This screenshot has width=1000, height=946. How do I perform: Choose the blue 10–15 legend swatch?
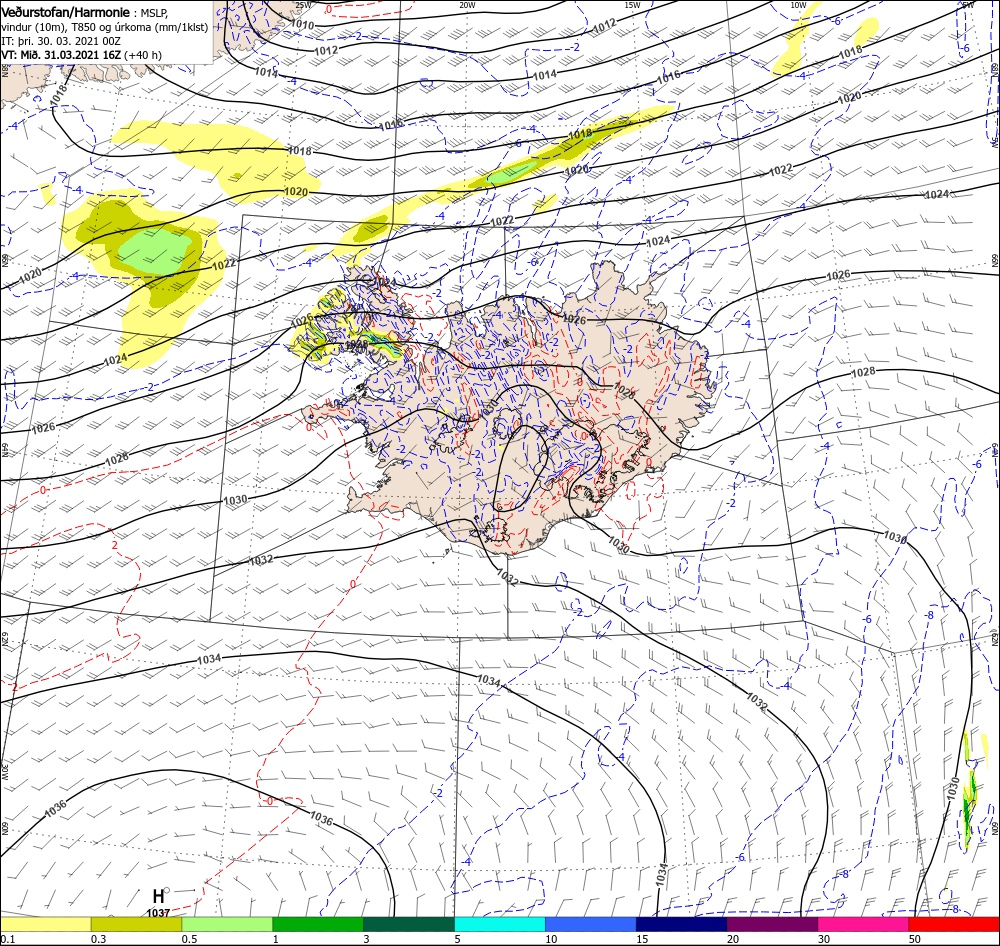[x=591, y=924]
